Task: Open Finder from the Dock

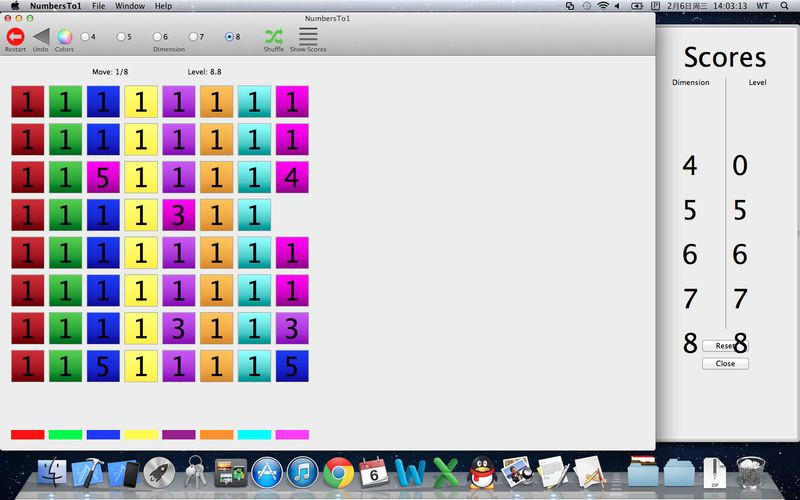Action: 52,472
